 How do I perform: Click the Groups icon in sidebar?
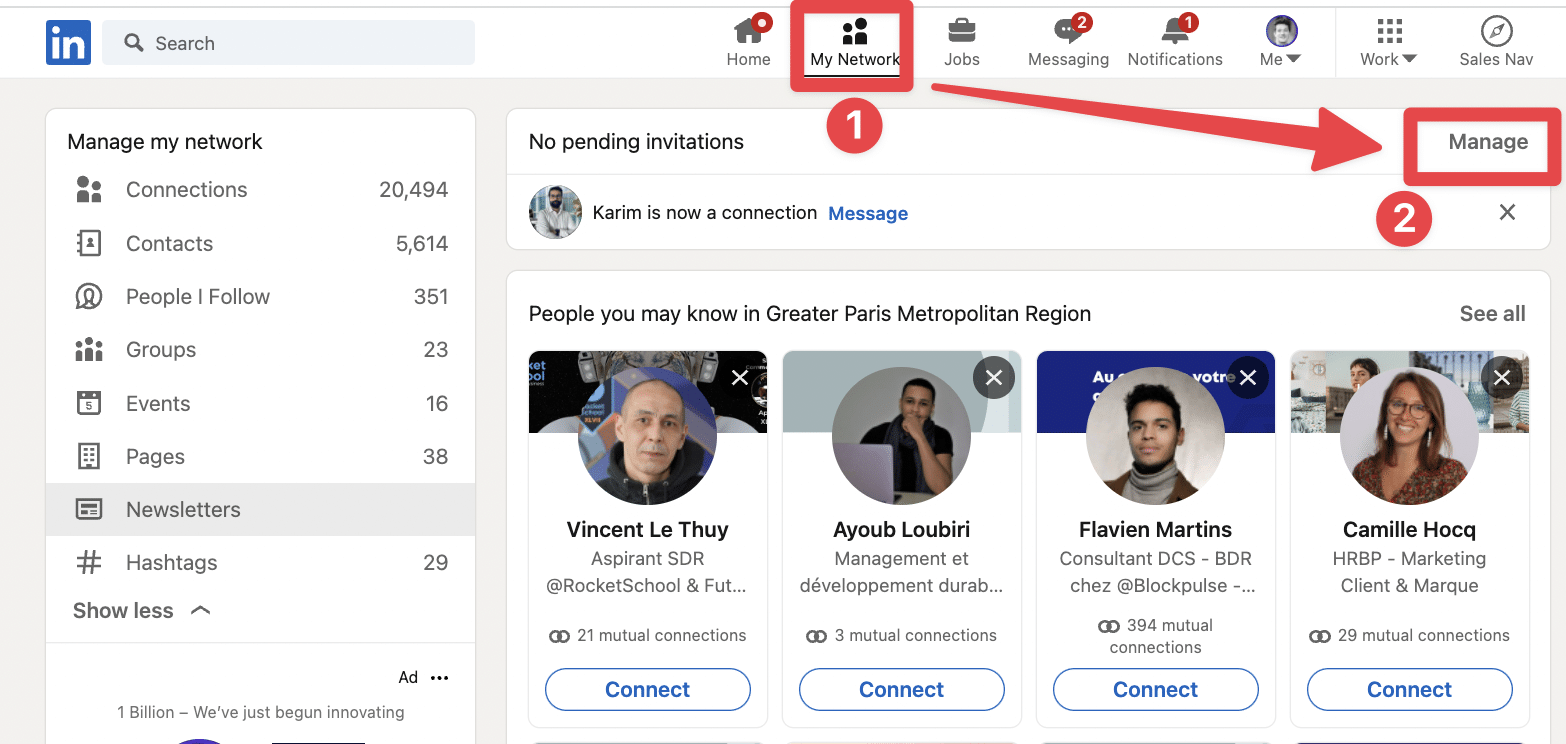pyautogui.click(x=89, y=350)
